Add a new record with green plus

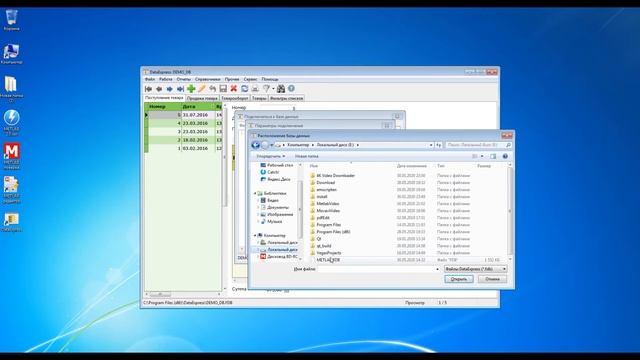pyautogui.click(x=191, y=89)
